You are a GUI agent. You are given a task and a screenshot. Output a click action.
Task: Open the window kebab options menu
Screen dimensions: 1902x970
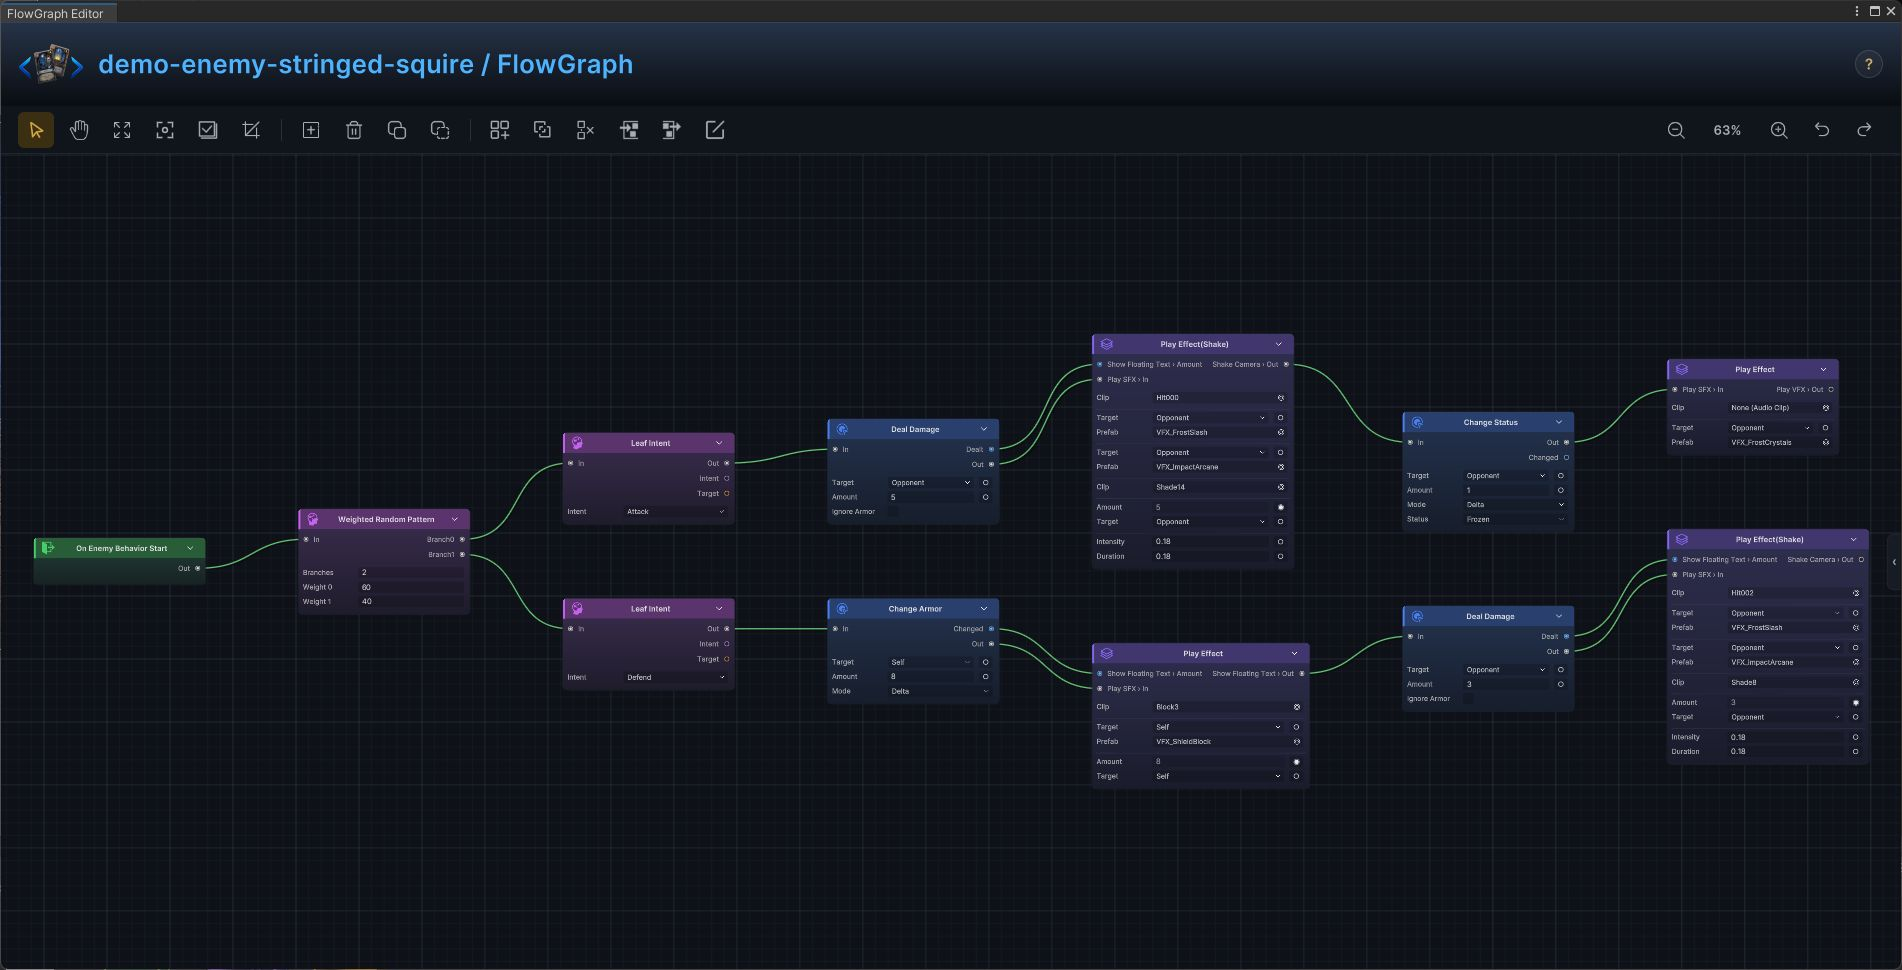pos(1857,11)
